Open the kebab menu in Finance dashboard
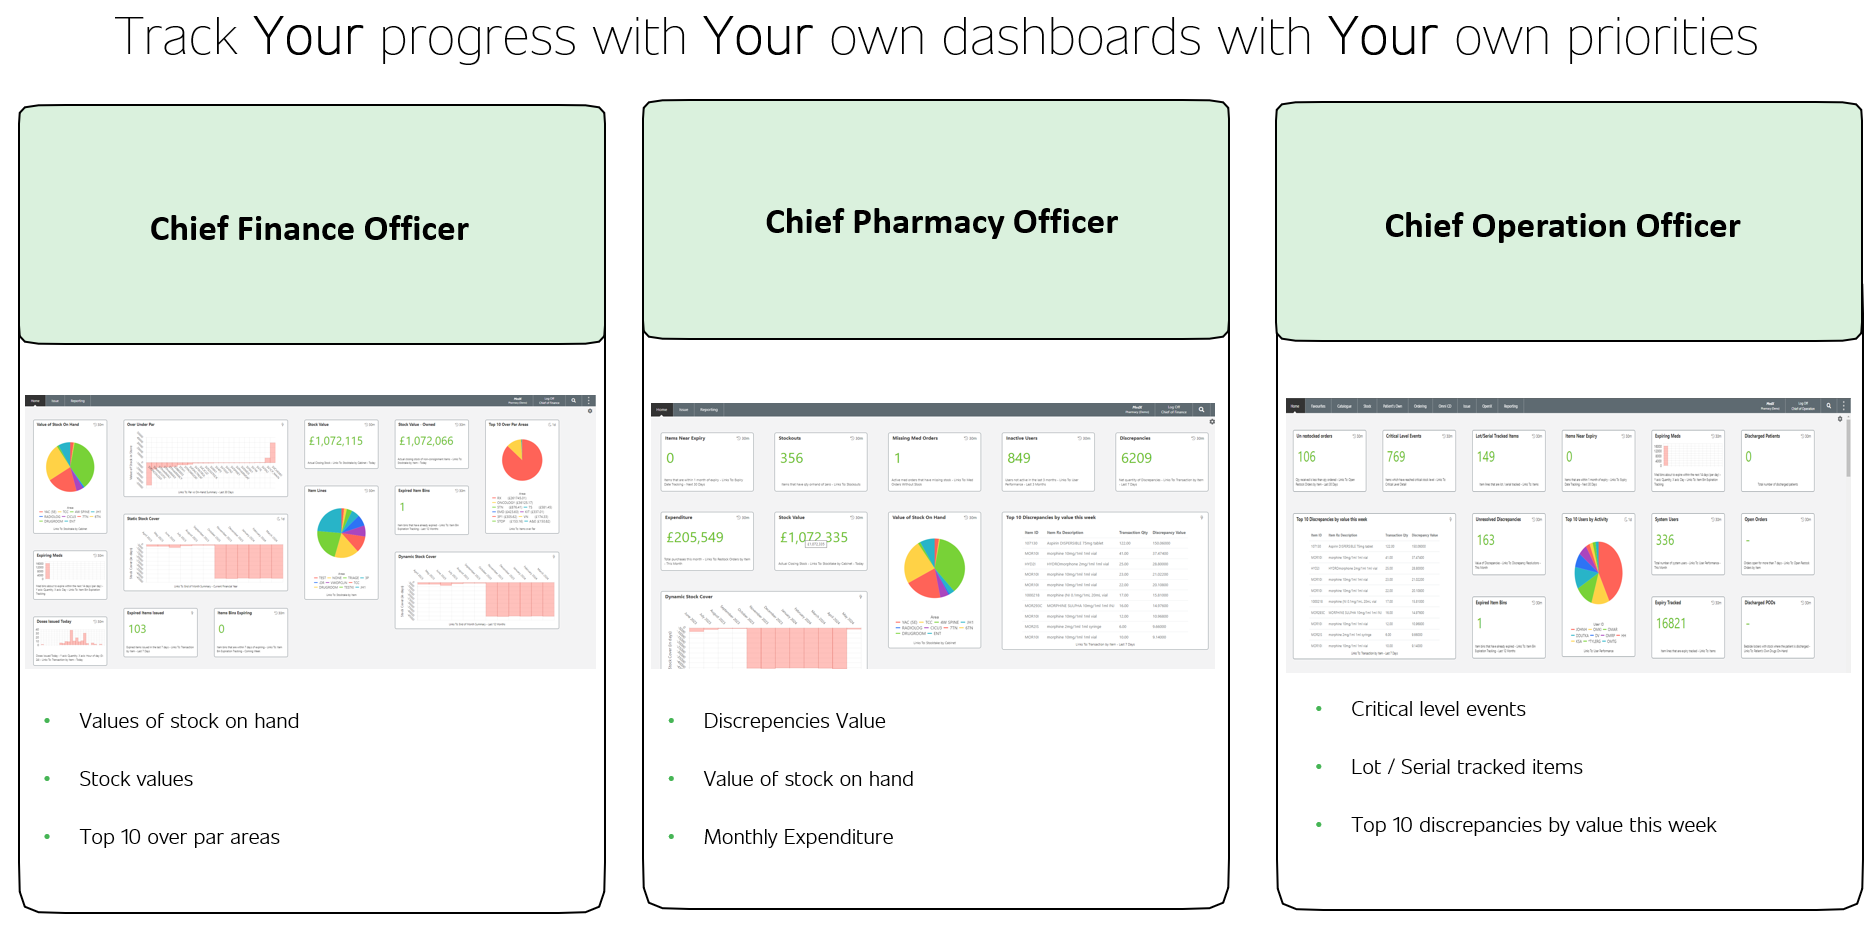Screen dimensions: 1872x927 (x=589, y=401)
